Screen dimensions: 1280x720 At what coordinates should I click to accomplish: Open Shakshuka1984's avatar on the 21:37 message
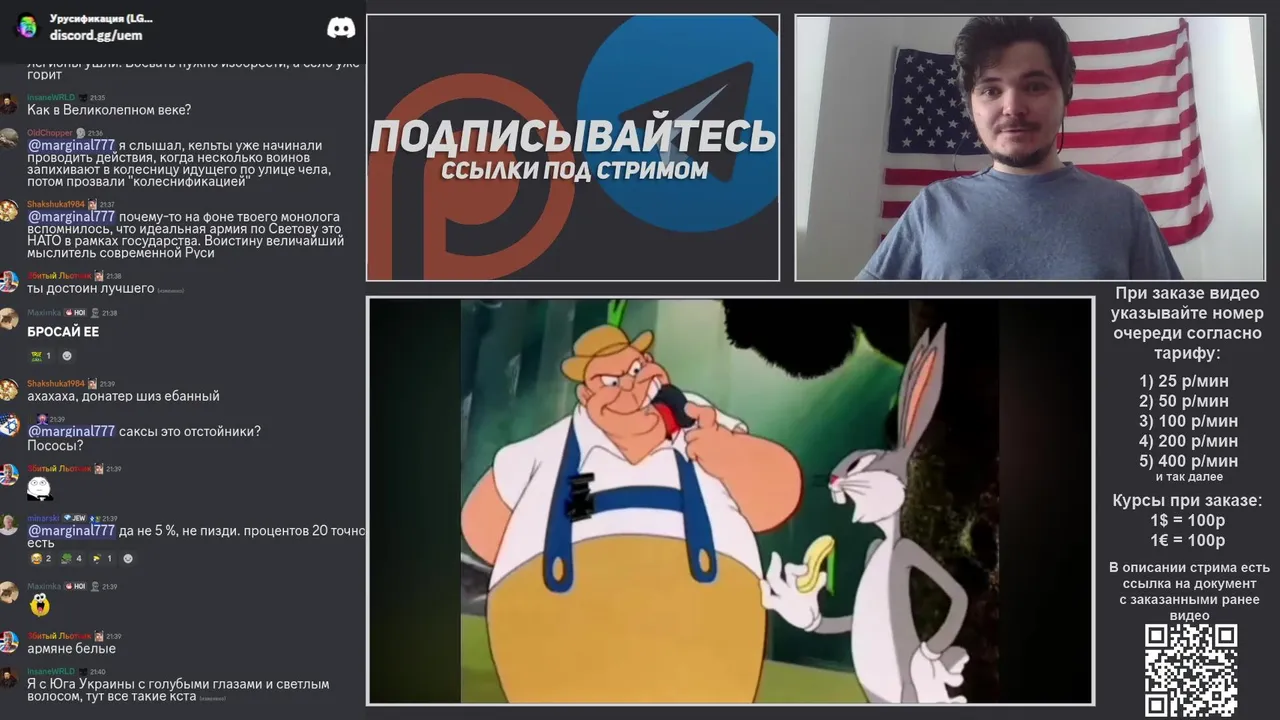click(9, 210)
